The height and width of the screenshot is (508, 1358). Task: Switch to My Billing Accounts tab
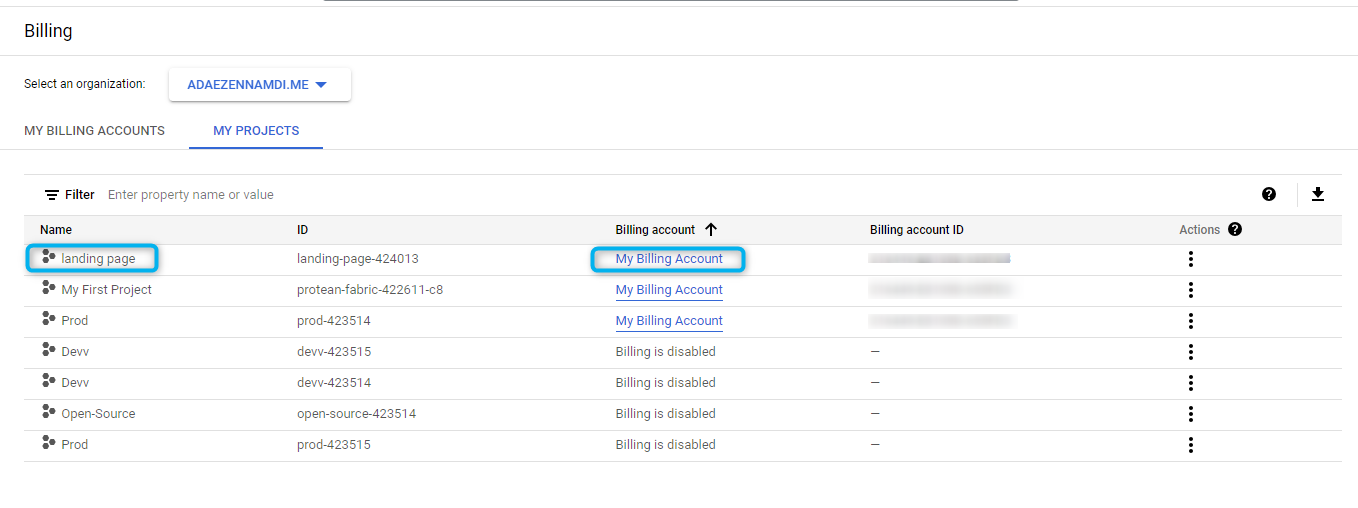click(94, 131)
